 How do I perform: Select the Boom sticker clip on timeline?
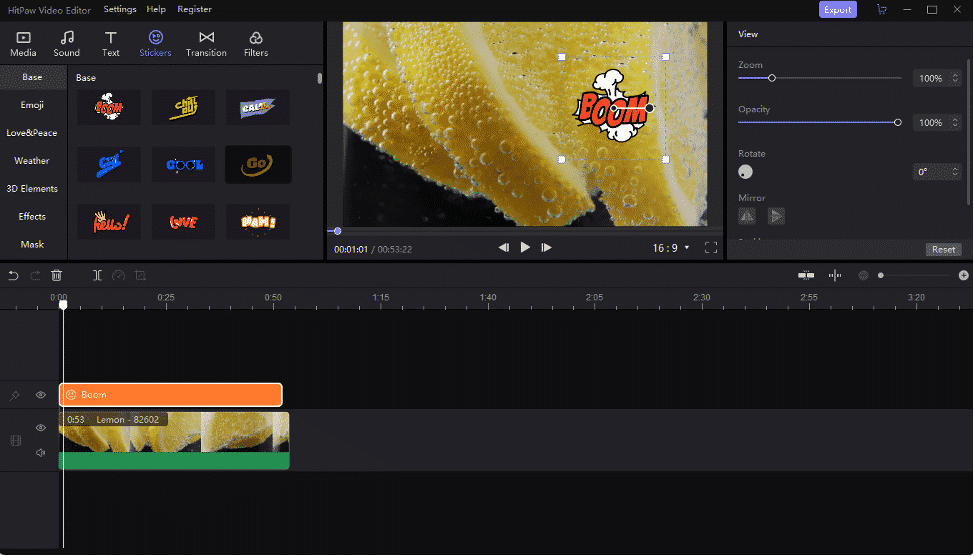[x=171, y=395]
